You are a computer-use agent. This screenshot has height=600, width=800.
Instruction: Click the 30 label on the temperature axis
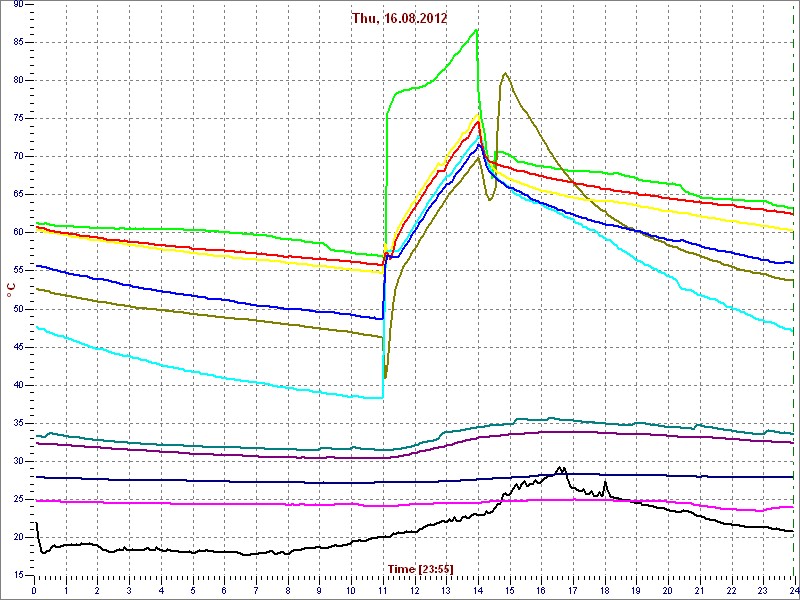coord(19,461)
